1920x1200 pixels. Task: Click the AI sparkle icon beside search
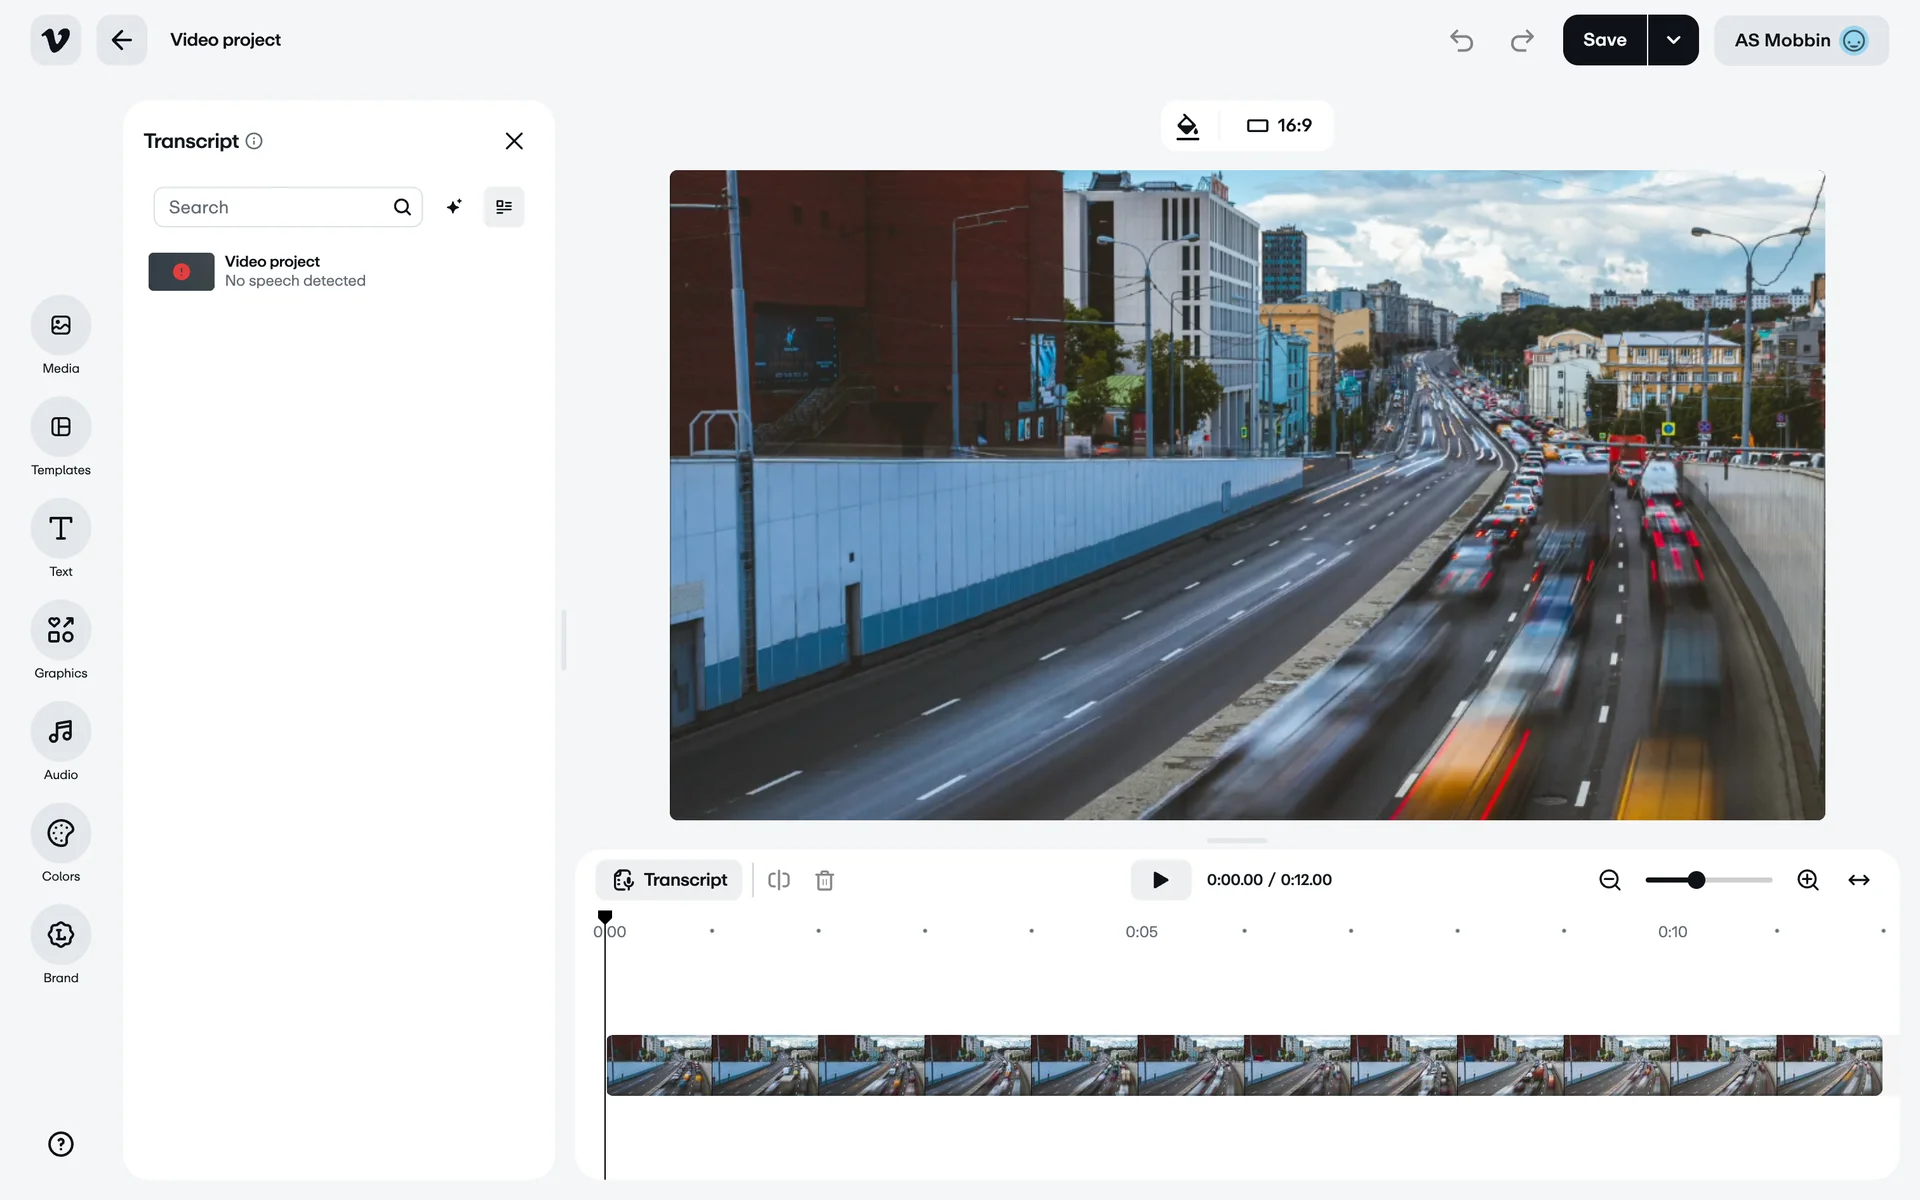[x=454, y=207]
